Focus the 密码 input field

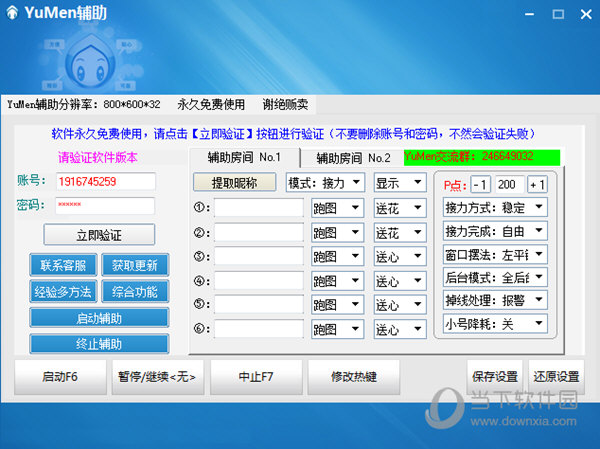click(105, 206)
